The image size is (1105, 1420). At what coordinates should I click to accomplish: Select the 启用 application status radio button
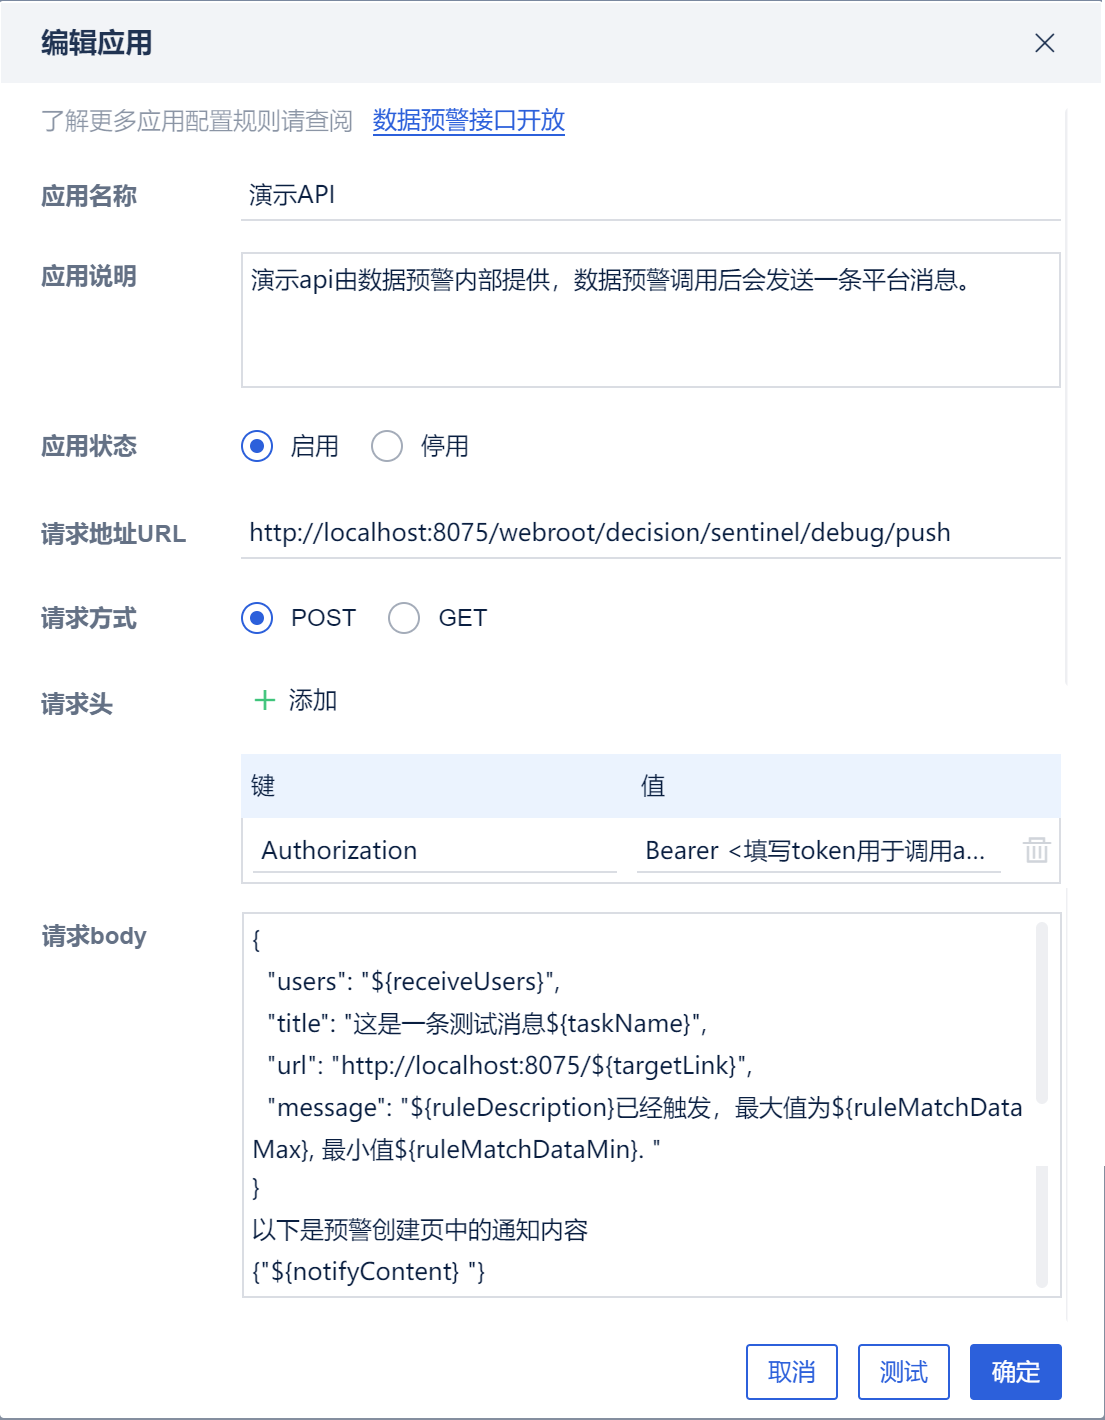258,446
